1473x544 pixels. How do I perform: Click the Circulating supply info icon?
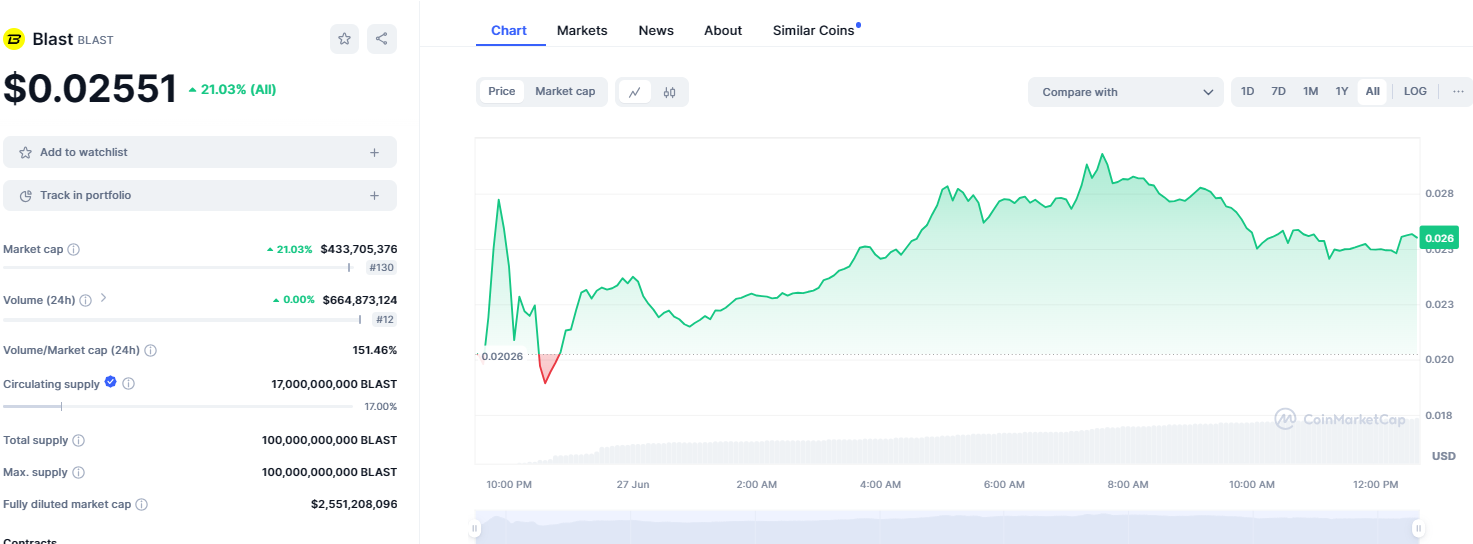[128, 383]
